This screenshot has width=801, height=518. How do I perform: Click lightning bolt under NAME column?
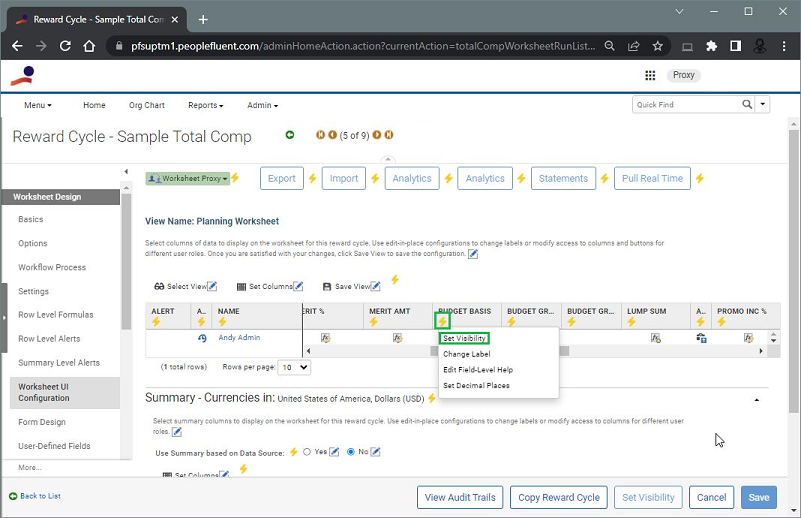click(x=222, y=322)
